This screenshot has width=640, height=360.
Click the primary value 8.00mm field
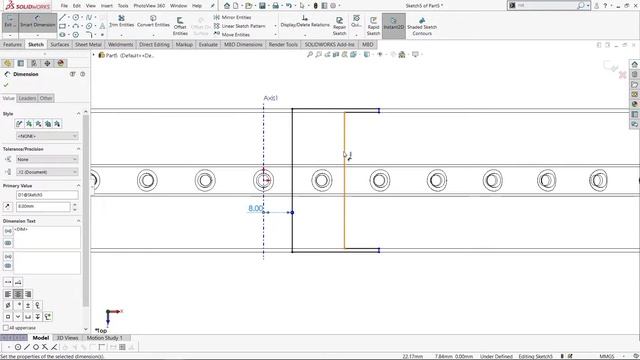click(x=43, y=207)
